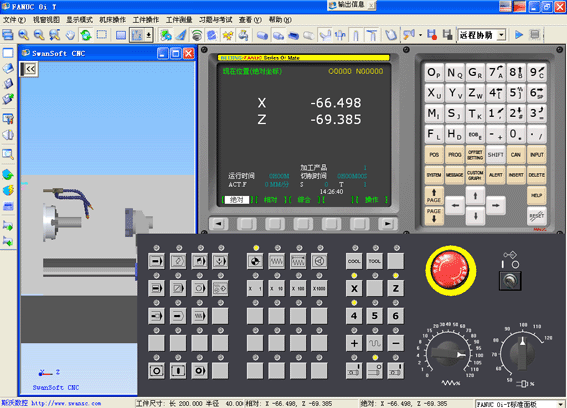Toggle the COOL coolant button
This screenshot has width=567, height=408.
[x=354, y=261]
